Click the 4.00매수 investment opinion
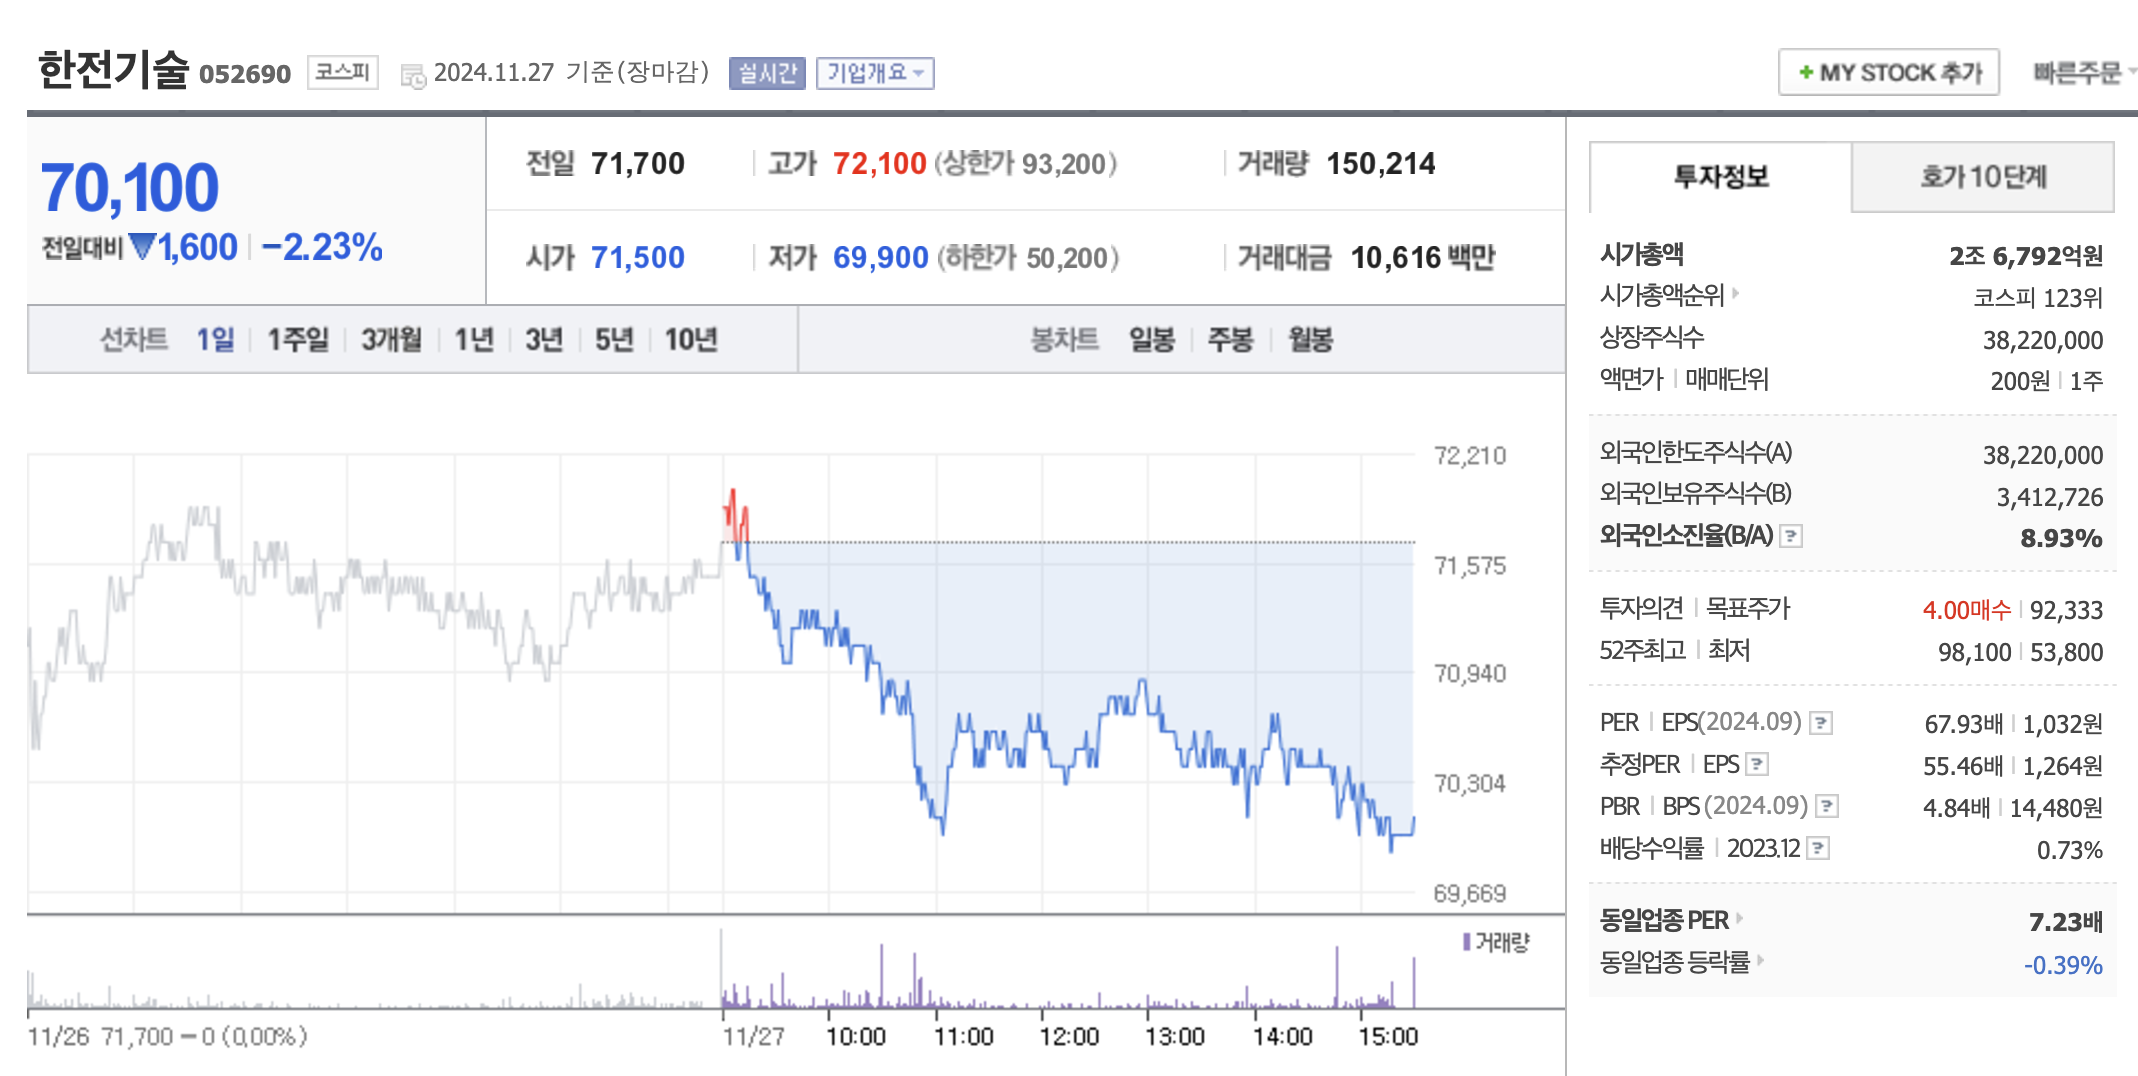2138x1076 pixels. [1966, 610]
